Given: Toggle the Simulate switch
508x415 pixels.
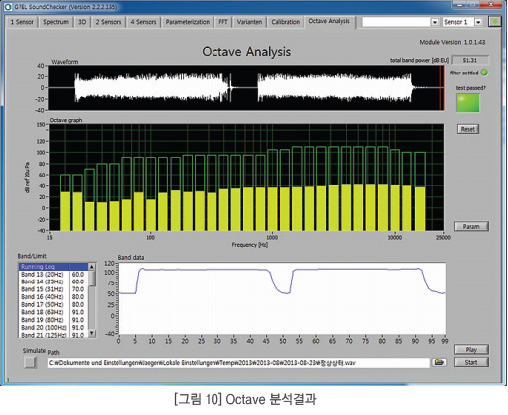Looking at the screenshot, I should coord(30,362).
